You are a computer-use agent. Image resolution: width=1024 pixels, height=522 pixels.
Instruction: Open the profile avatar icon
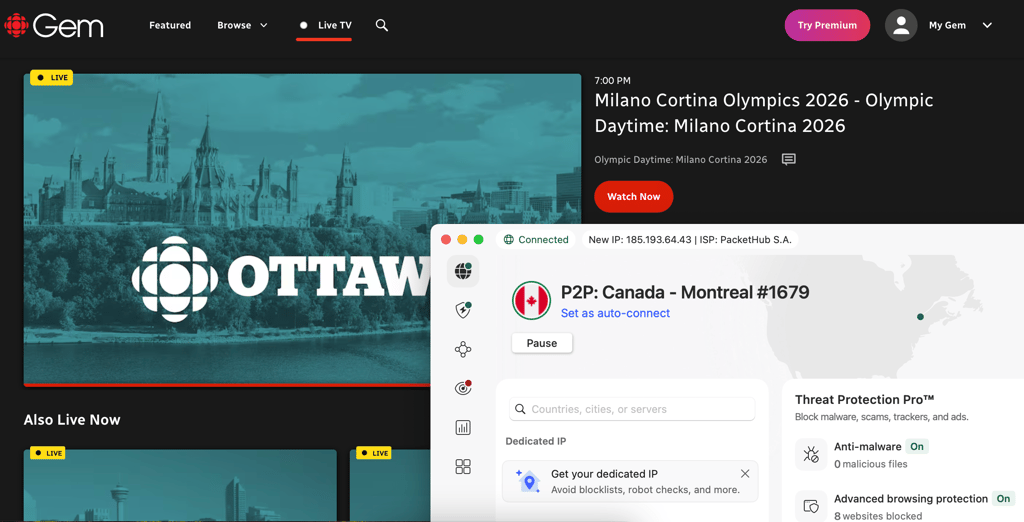[x=901, y=25]
